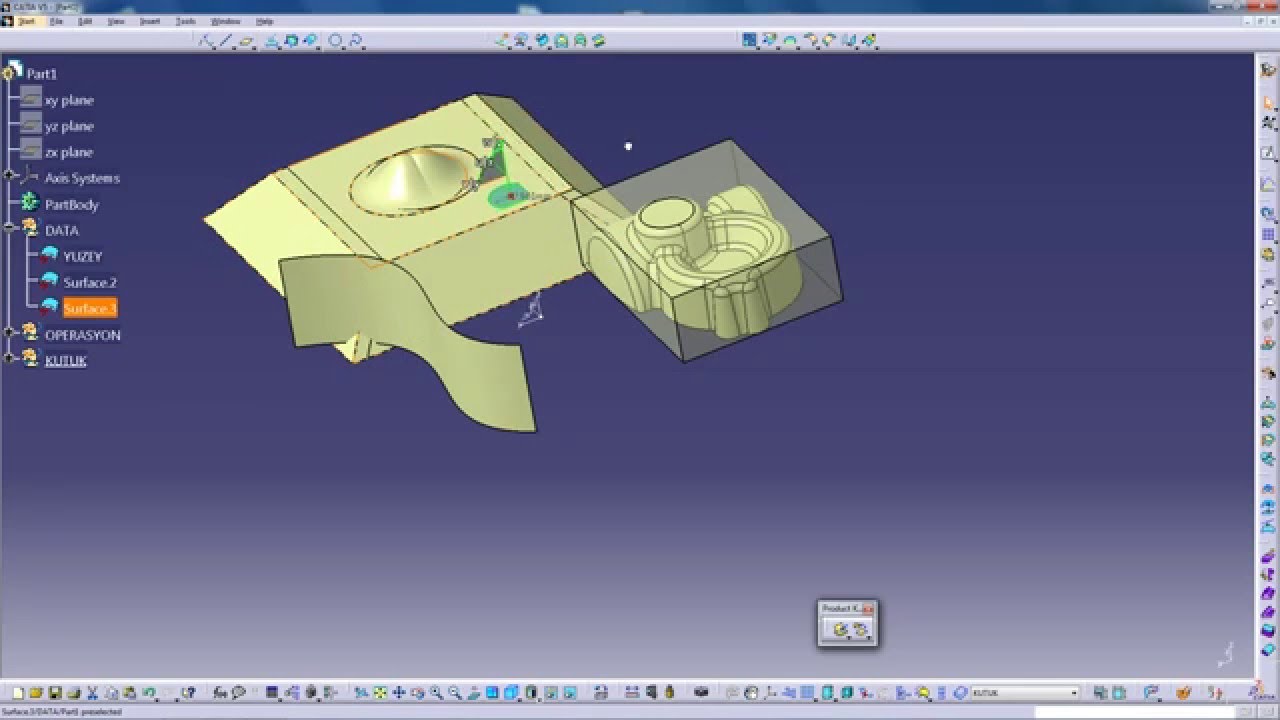Click the grid icon on right toolbar

click(x=1268, y=234)
